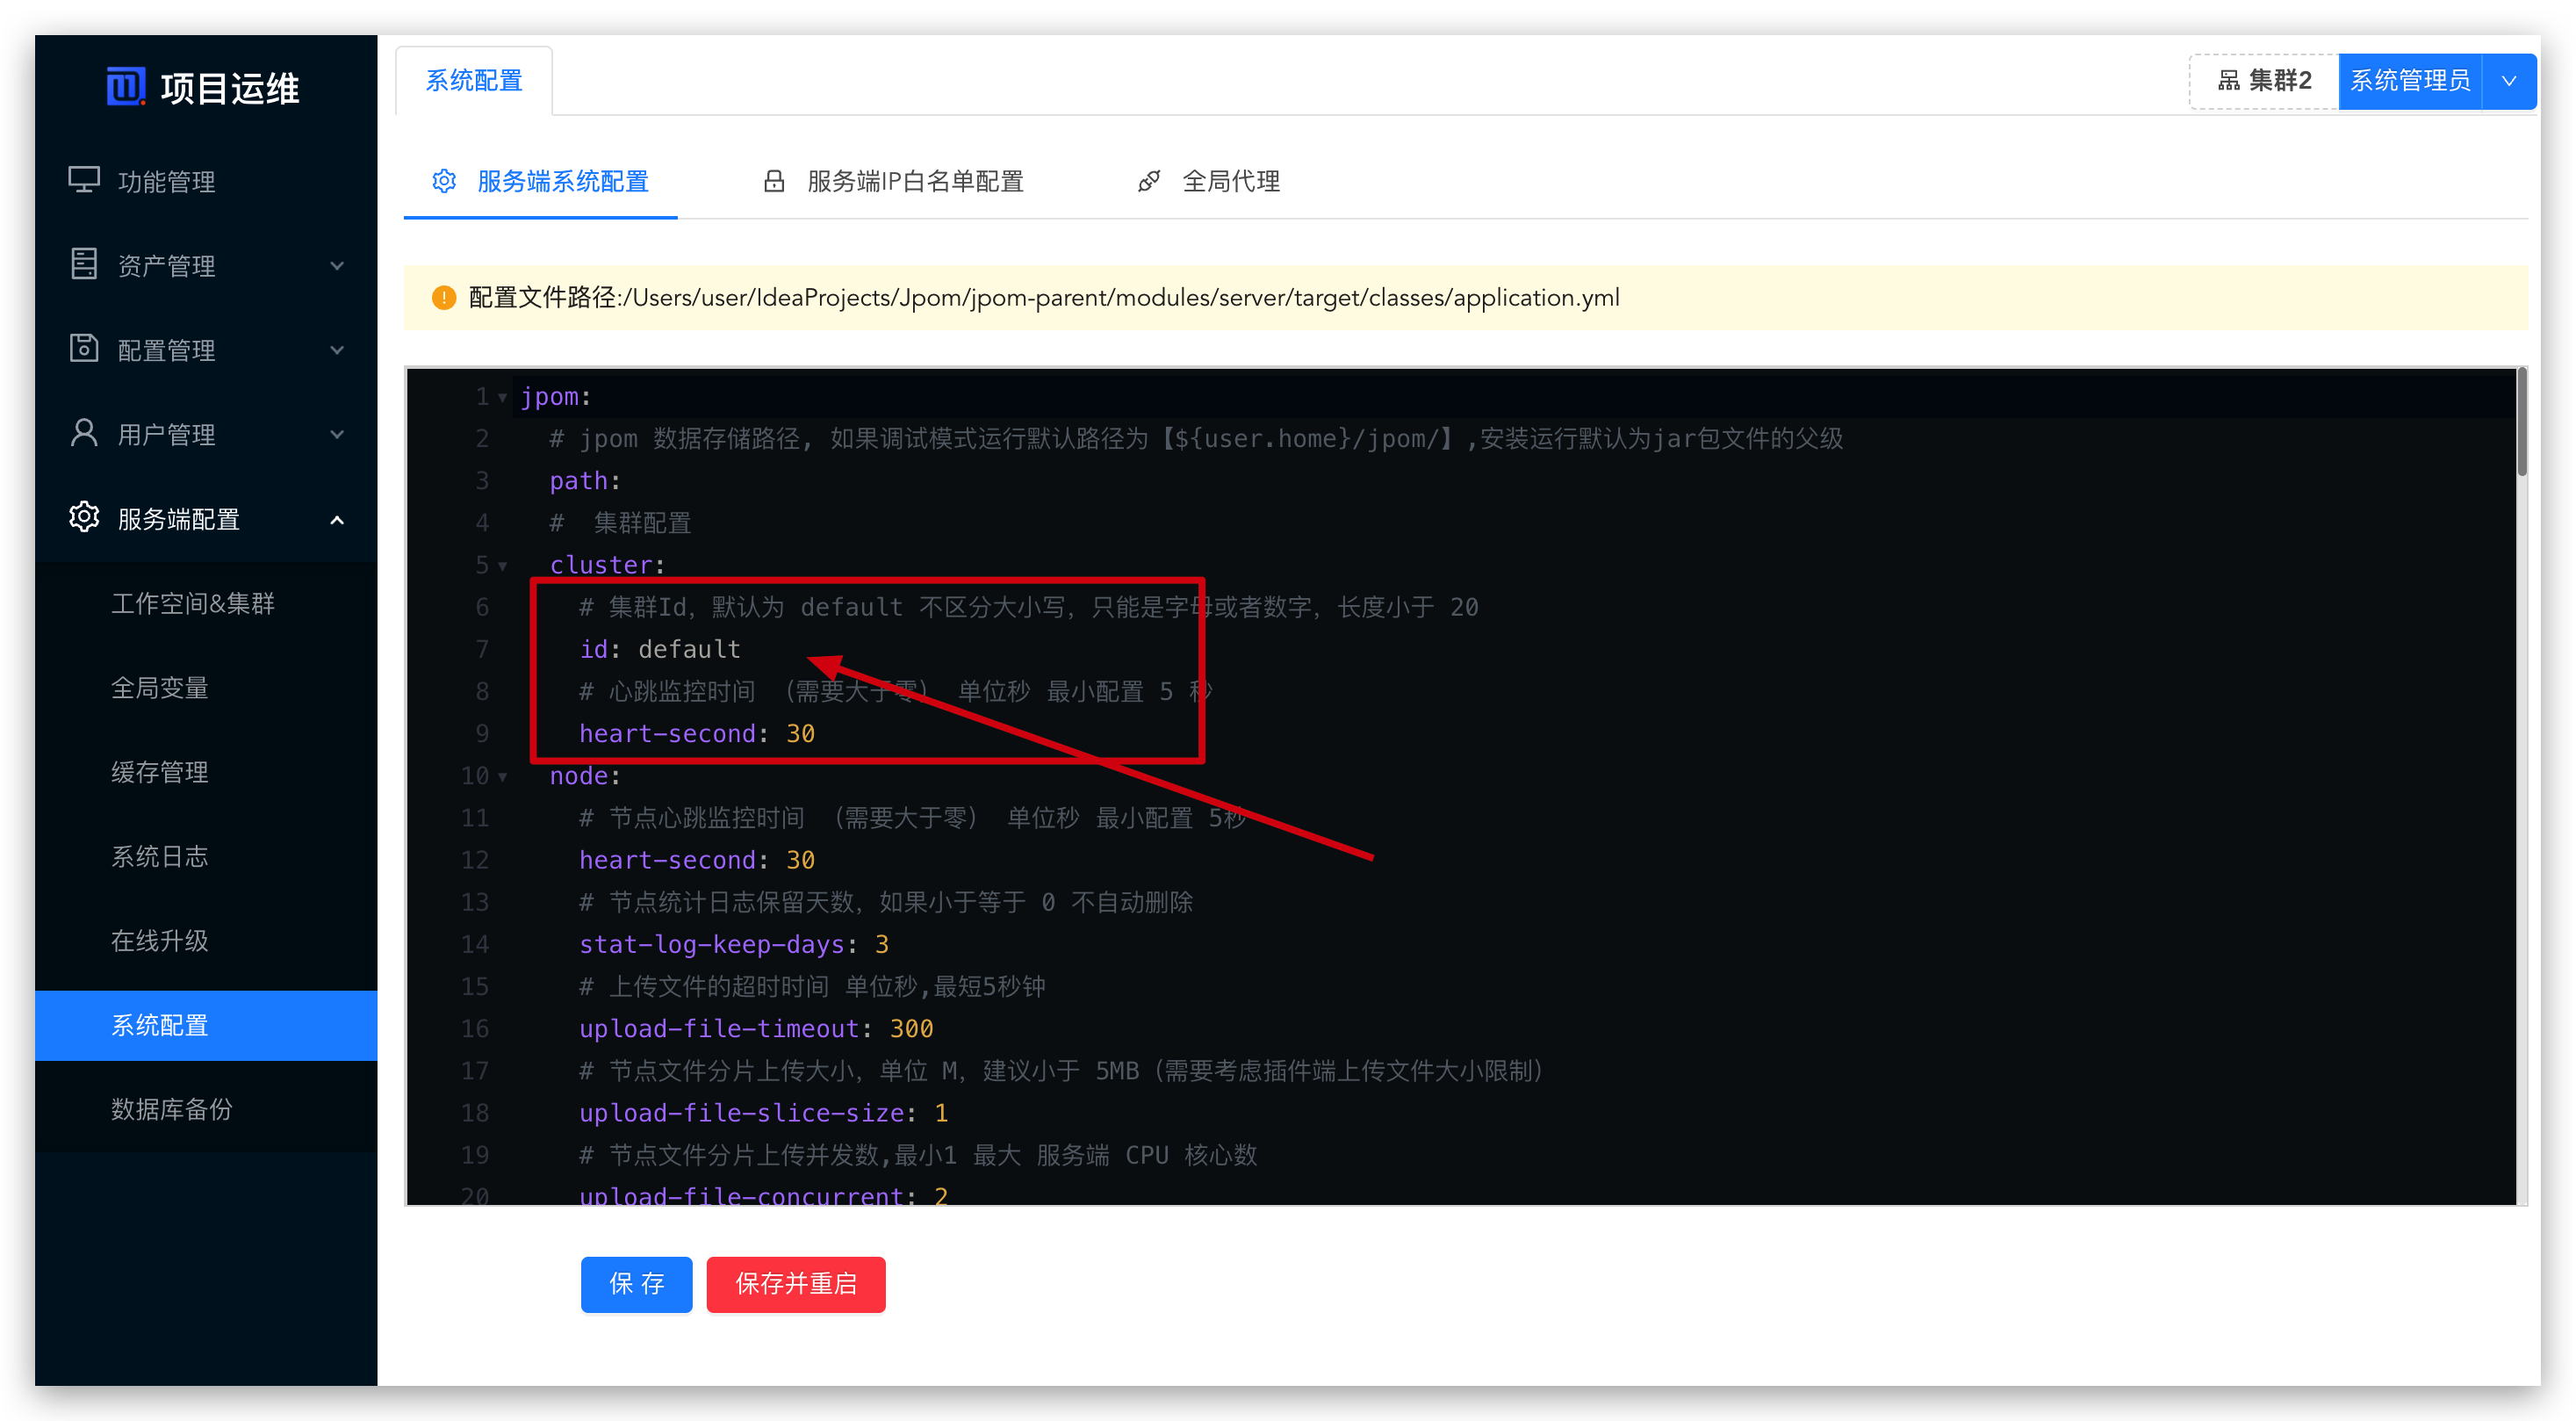Click the 保存并重启 button
The width and height of the screenshot is (2576, 1421).
tap(796, 1284)
